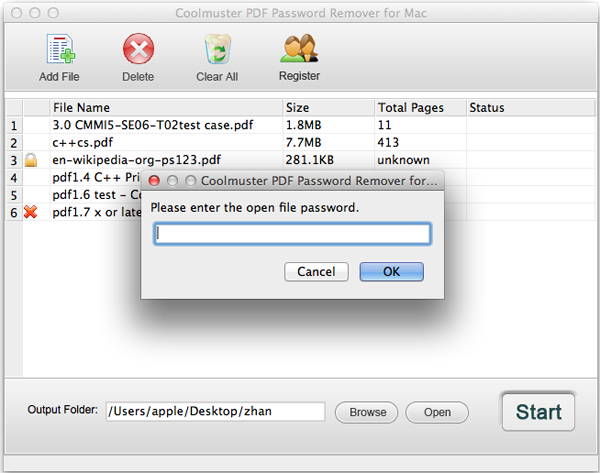Click the Browse button

366,412
